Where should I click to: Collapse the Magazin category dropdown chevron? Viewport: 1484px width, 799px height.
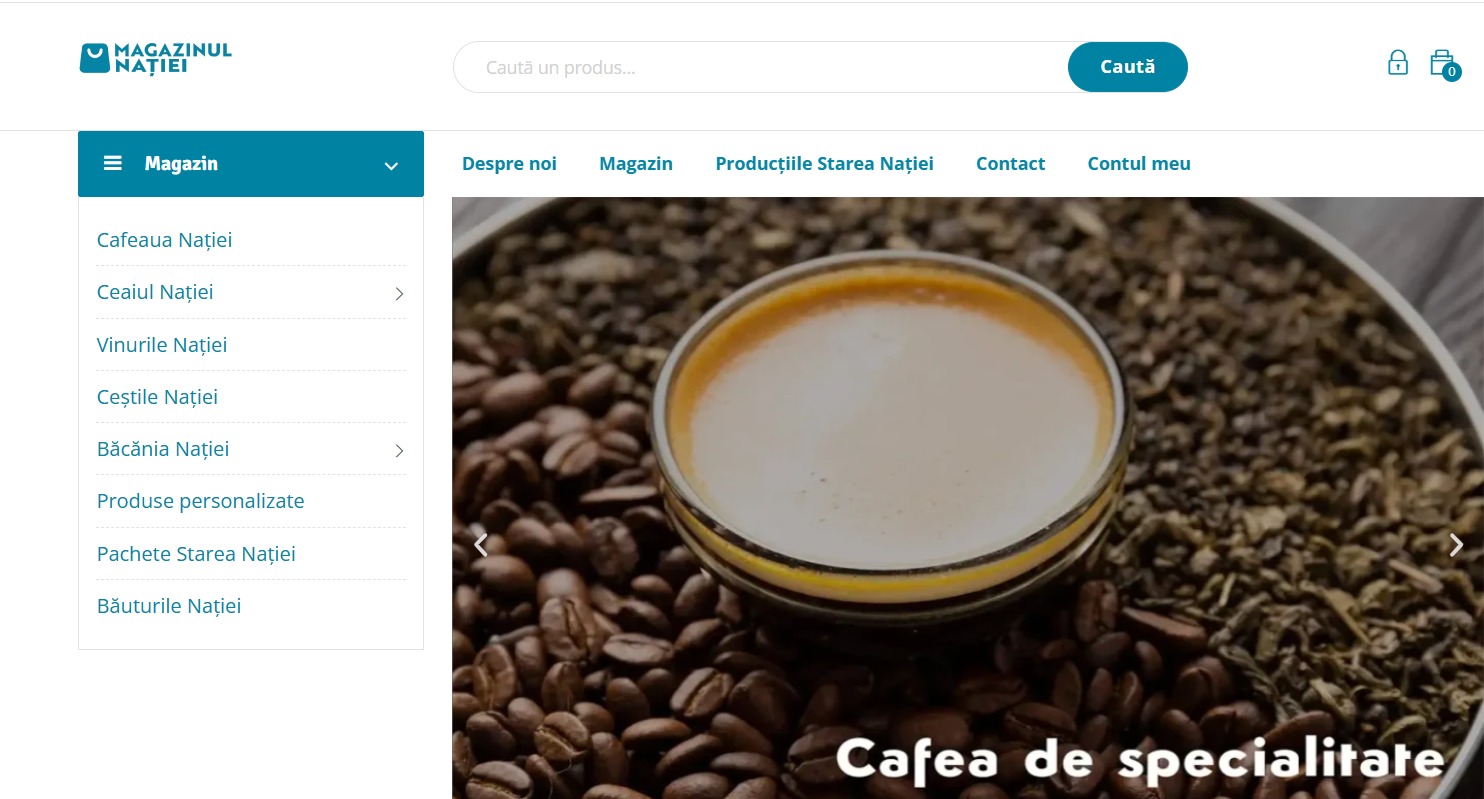(x=391, y=165)
